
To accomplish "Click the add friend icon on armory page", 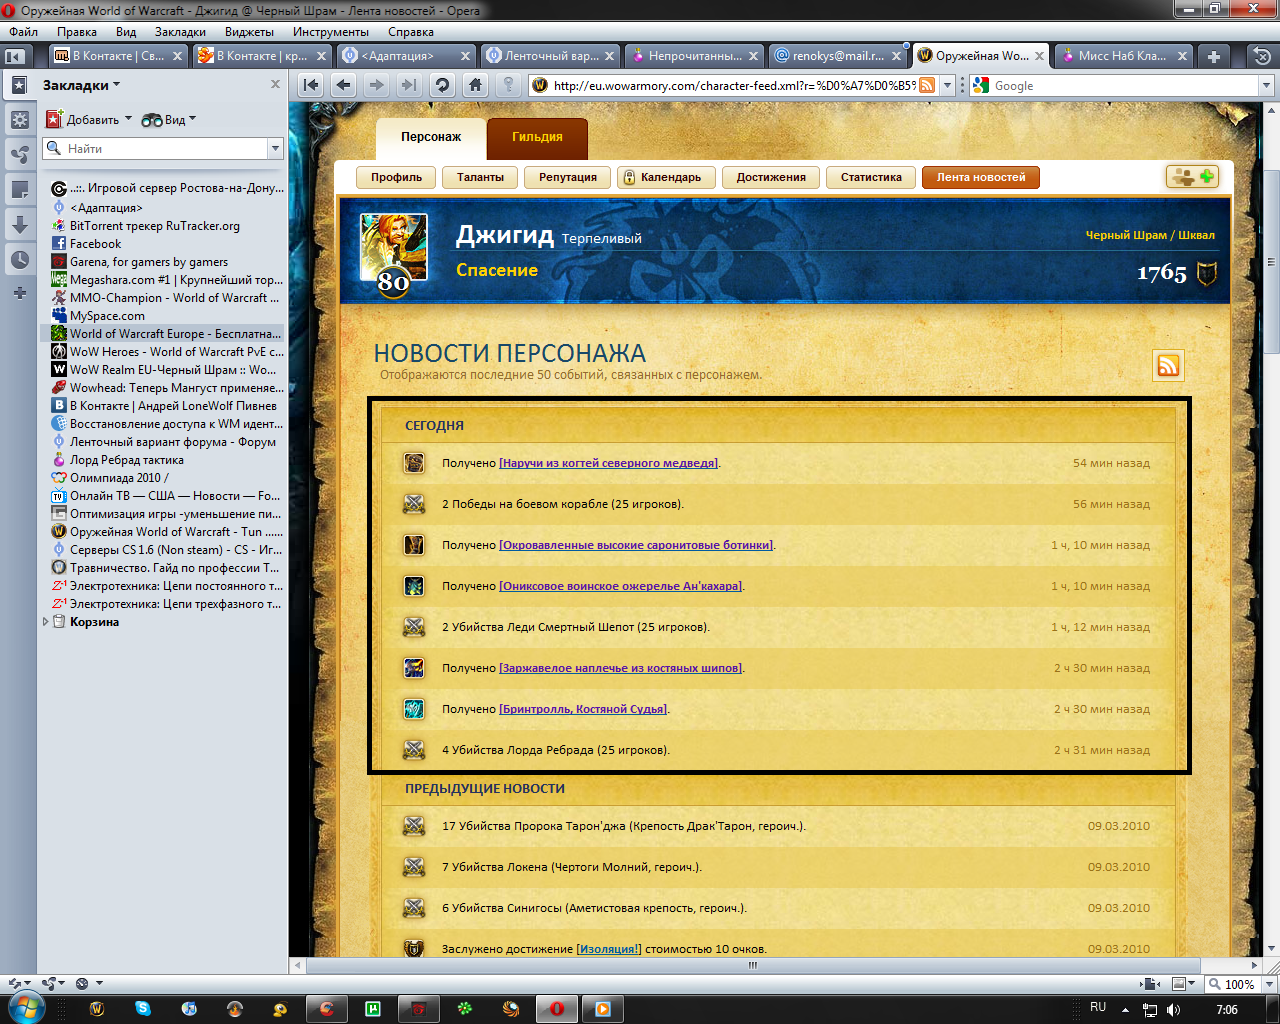I will pyautogui.click(x=1192, y=177).
